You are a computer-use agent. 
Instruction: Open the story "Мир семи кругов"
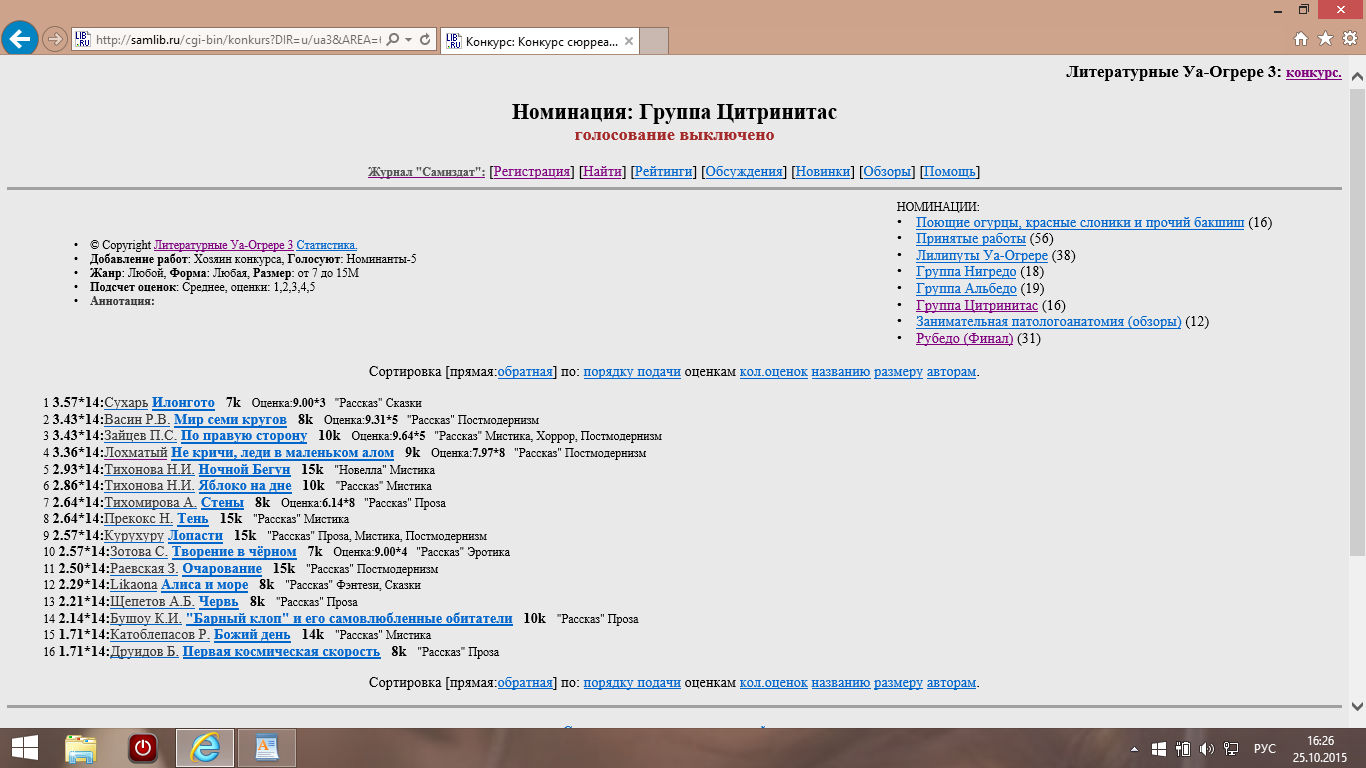tap(230, 420)
